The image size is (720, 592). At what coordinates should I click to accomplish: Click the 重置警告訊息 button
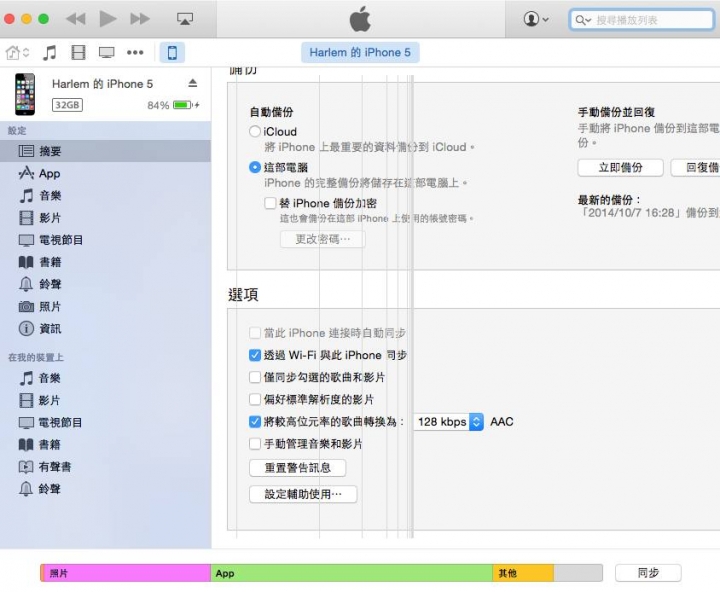tap(298, 468)
